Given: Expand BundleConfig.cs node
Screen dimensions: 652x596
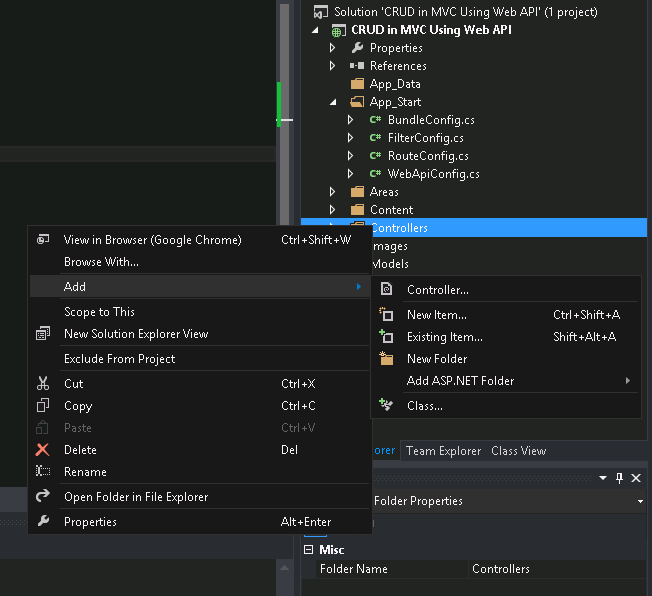Looking at the screenshot, I should [351, 120].
